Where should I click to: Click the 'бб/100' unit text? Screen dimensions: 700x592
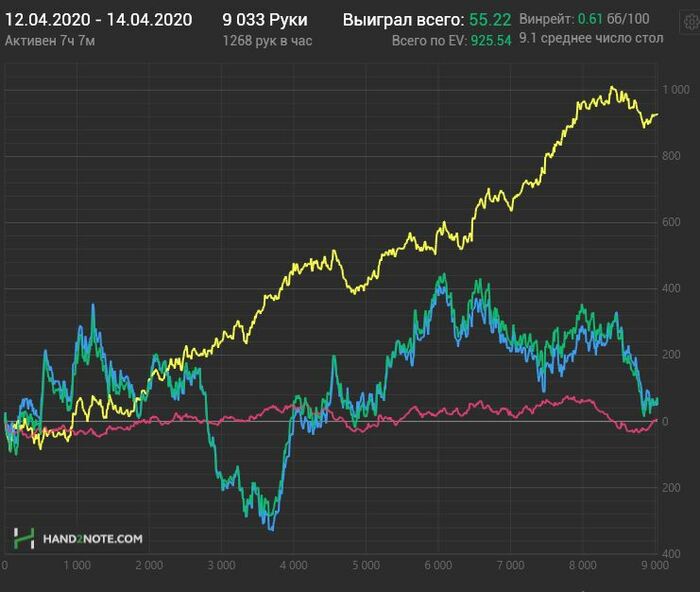coord(628,19)
